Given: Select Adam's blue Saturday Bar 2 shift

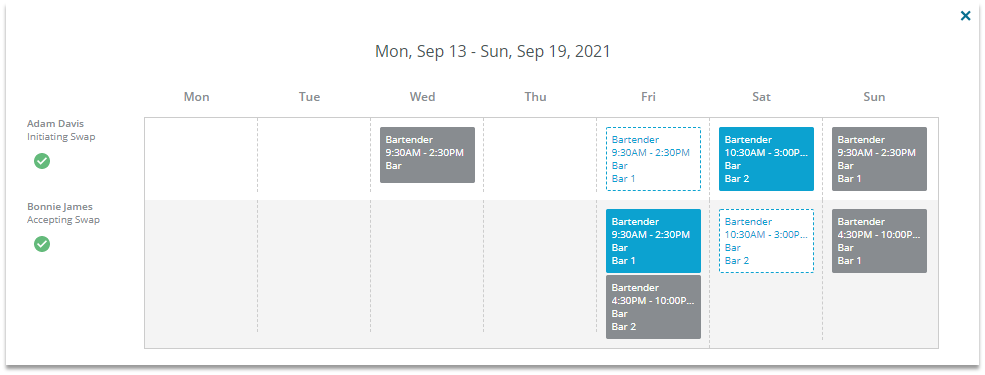Looking at the screenshot, I should click(766, 159).
